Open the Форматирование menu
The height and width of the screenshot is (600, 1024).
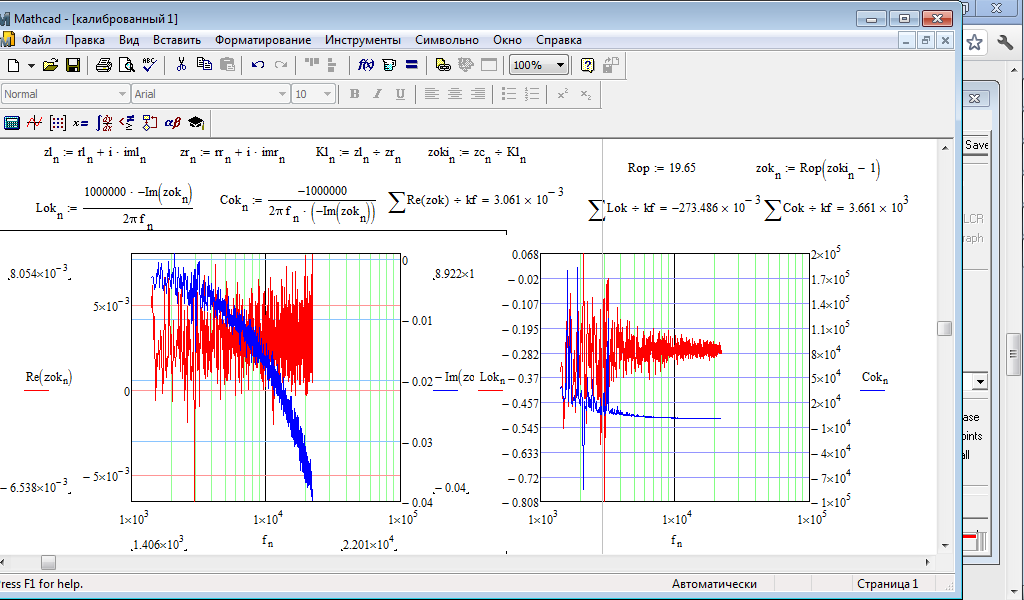click(262, 40)
